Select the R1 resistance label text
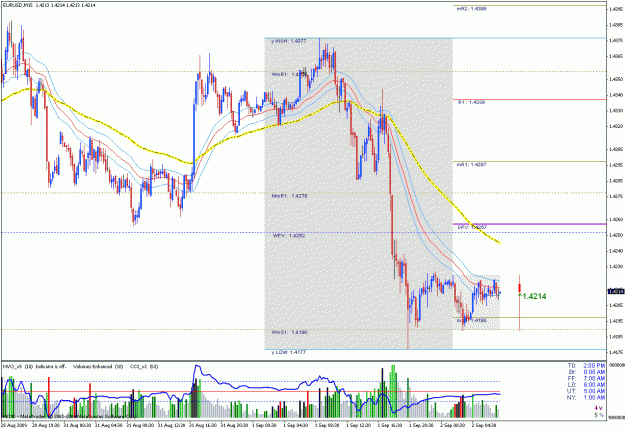Screen dimensions: 625x429 (471, 102)
